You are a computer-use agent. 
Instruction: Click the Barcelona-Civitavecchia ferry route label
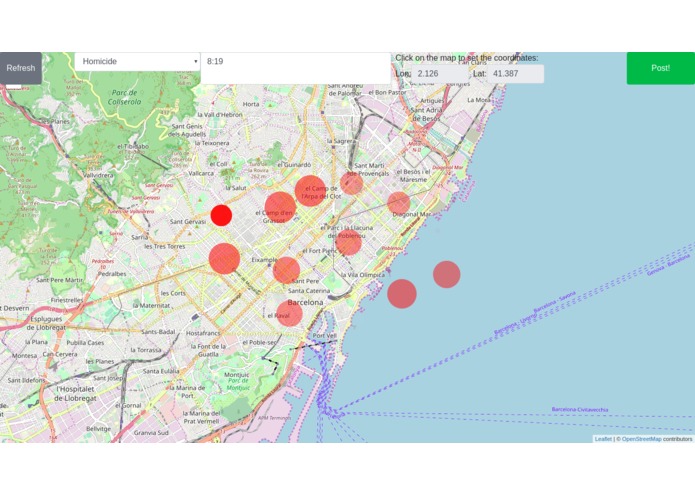coord(580,409)
